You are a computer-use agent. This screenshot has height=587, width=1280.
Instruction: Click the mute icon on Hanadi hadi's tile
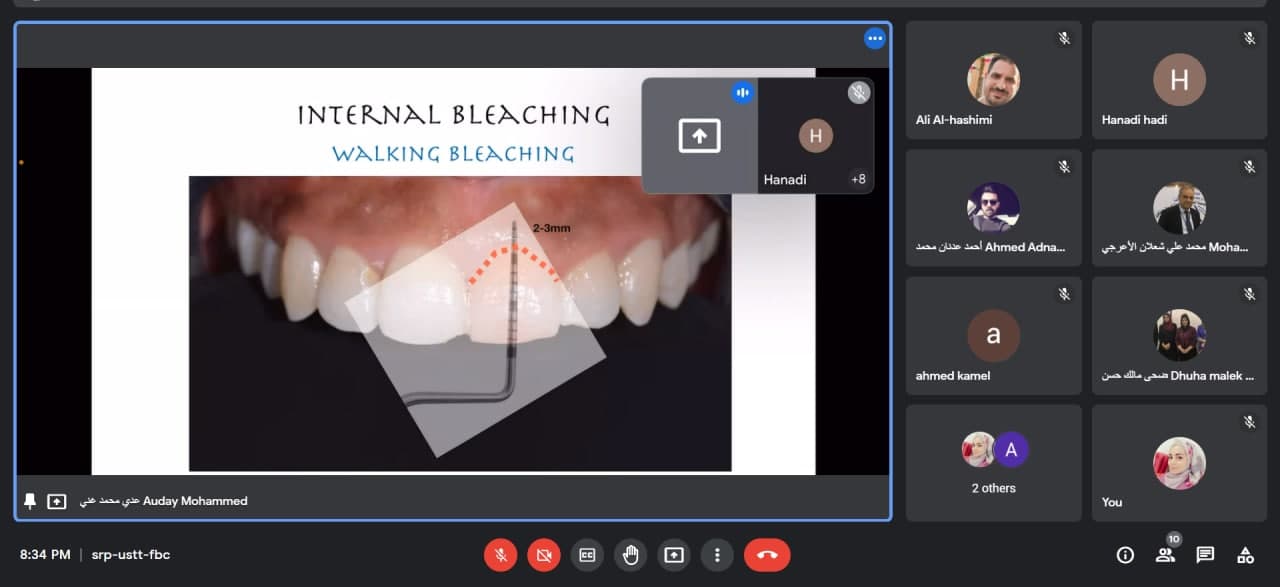(1248, 37)
